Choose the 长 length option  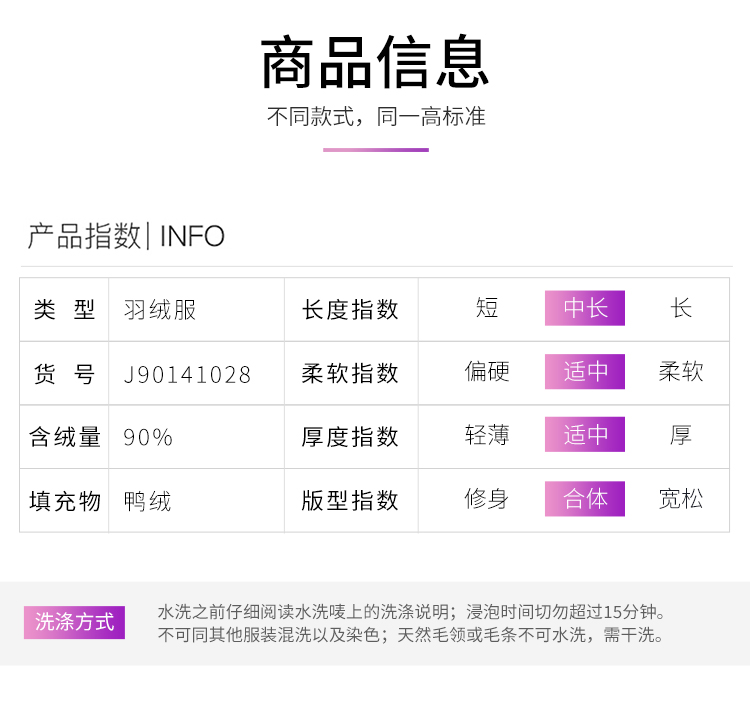(x=681, y=308)
